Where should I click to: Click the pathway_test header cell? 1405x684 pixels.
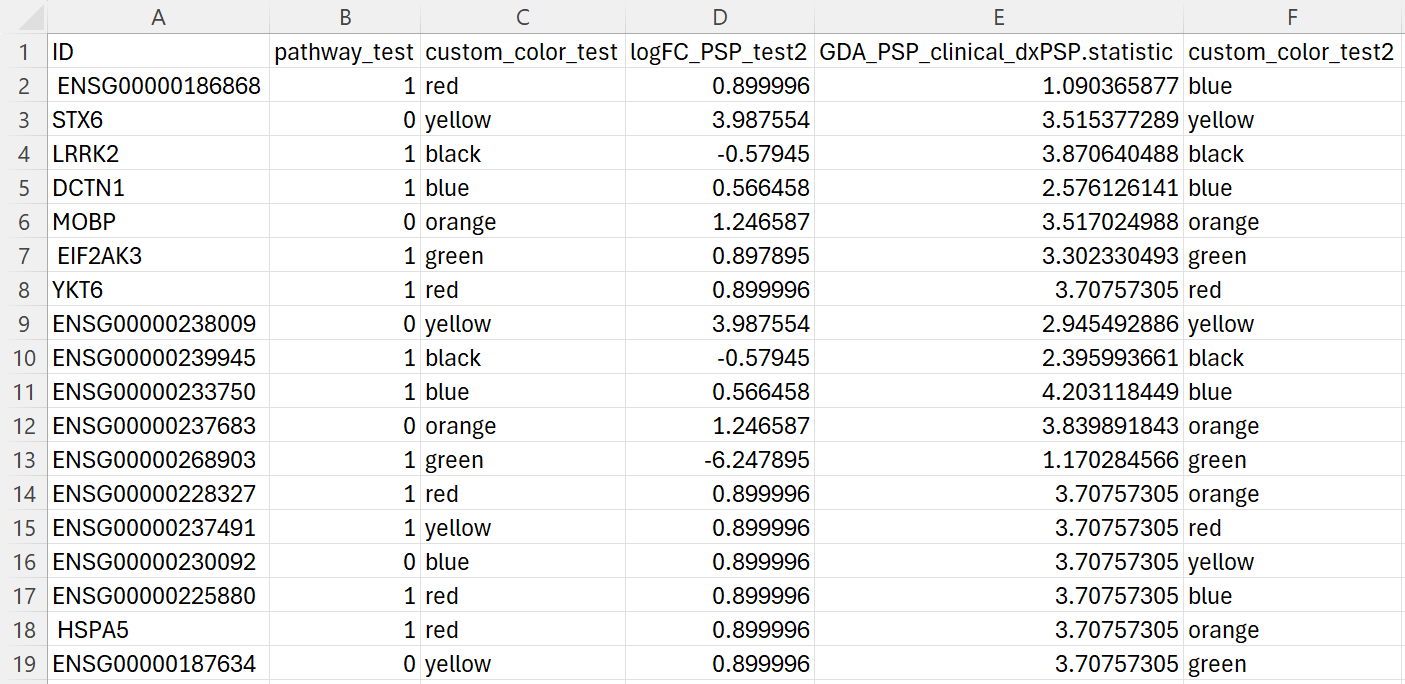[345, 51]
